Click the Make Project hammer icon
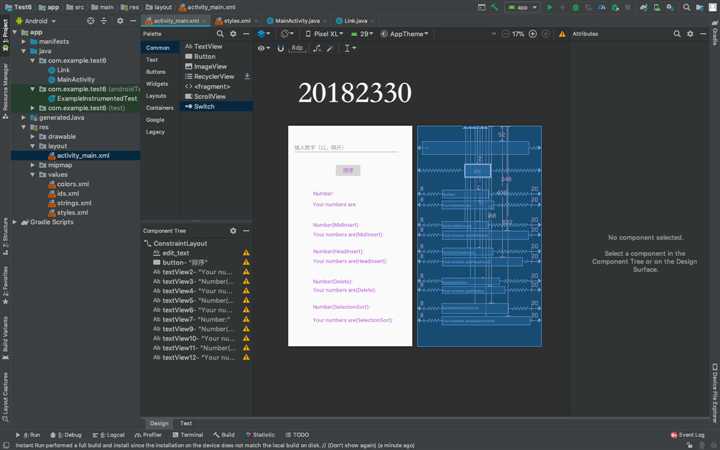The height and width of the screenshot is (450, 720). 495,7
